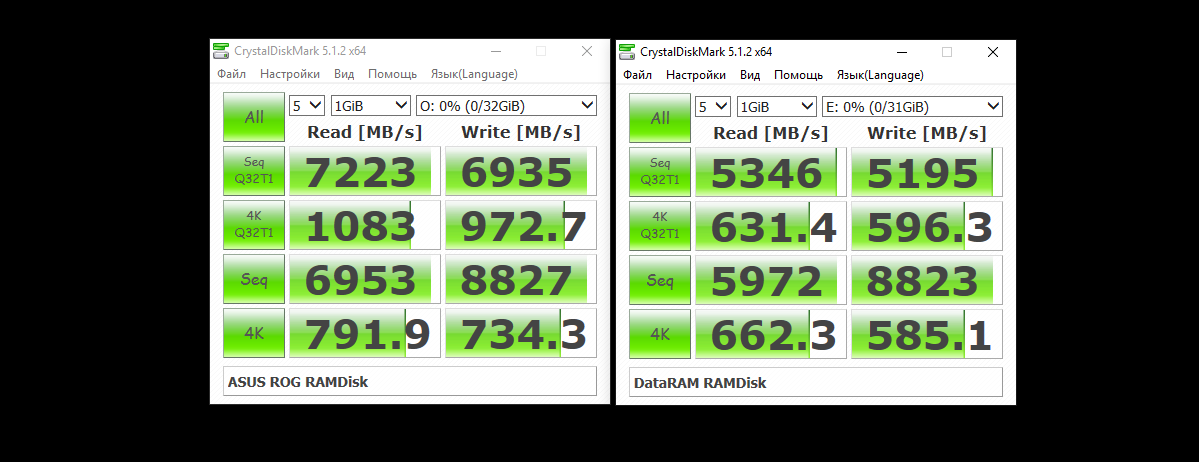Image resolution: width=1199 pixels, height=462 pixels.
Task: Open Вид menu in DataRAM window
Action: (x=749, y=75)
